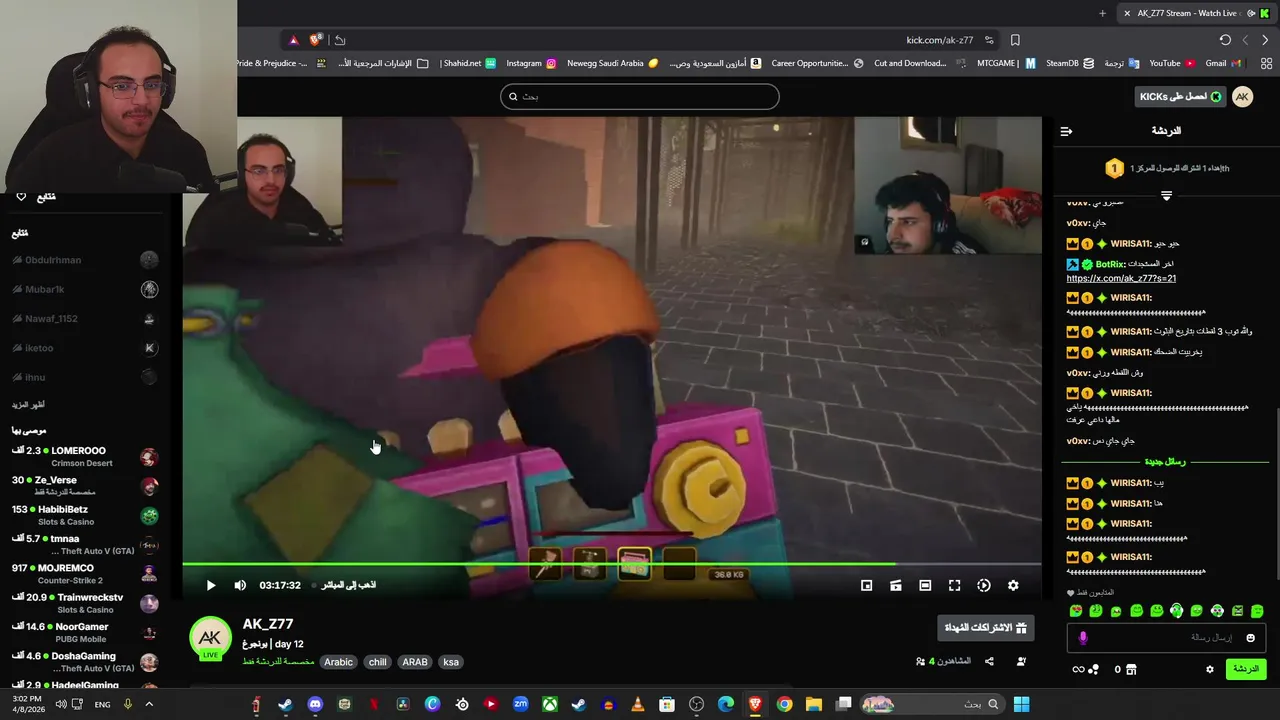Open the Newegg Saudi Arabia bookmark

pyautogui.click(x=612, y=63)
